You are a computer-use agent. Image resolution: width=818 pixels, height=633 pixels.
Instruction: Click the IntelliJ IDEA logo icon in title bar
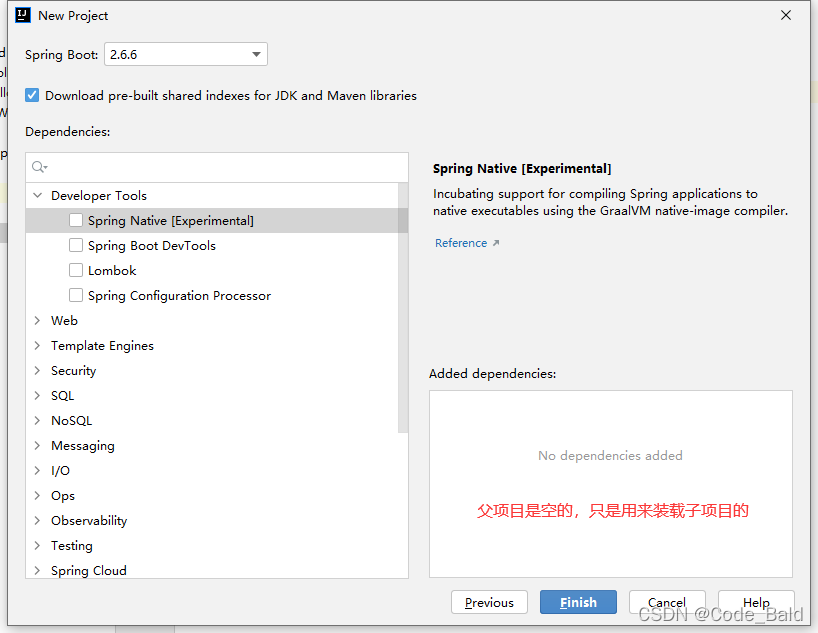pyautogui.click(x=23, y=15)
